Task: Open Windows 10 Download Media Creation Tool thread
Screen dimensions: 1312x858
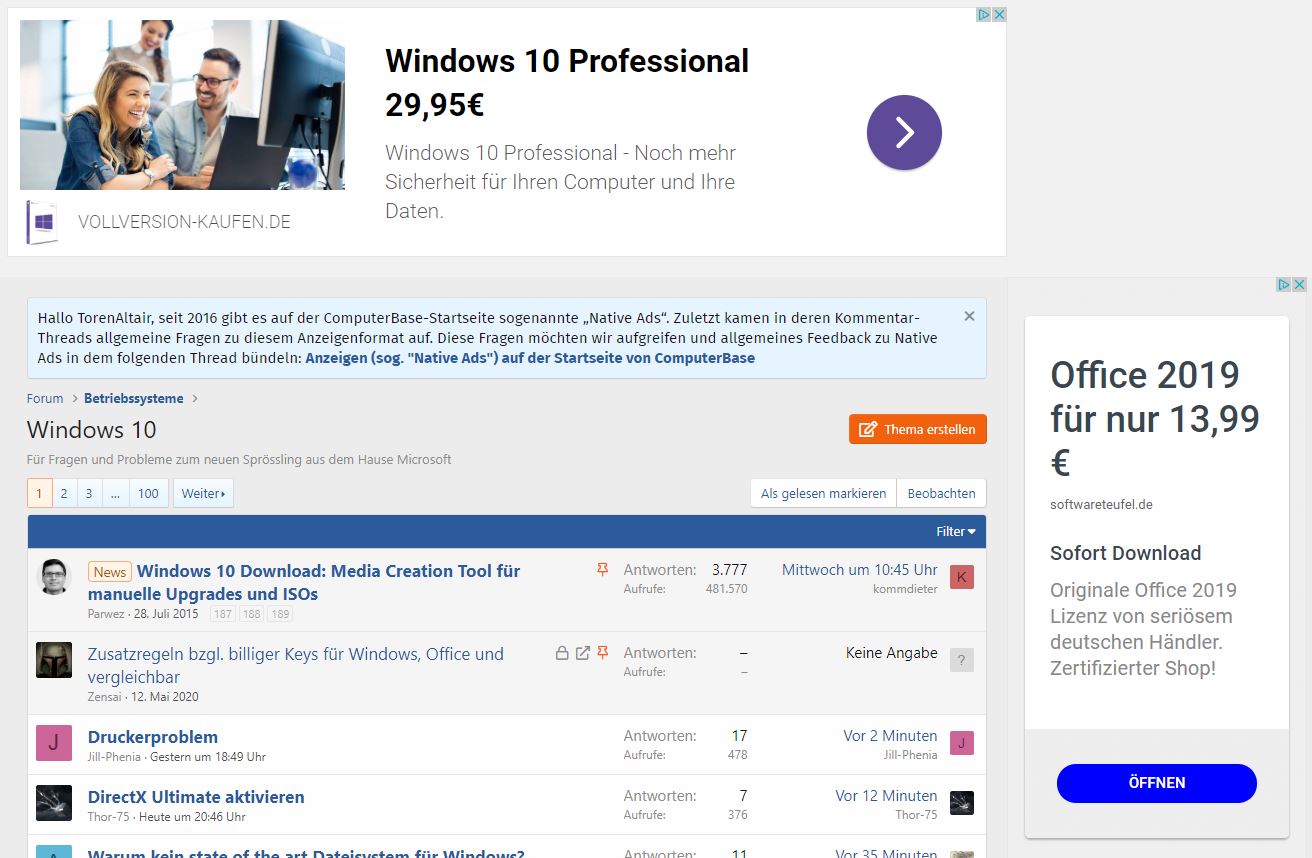Action: (304, 582)
